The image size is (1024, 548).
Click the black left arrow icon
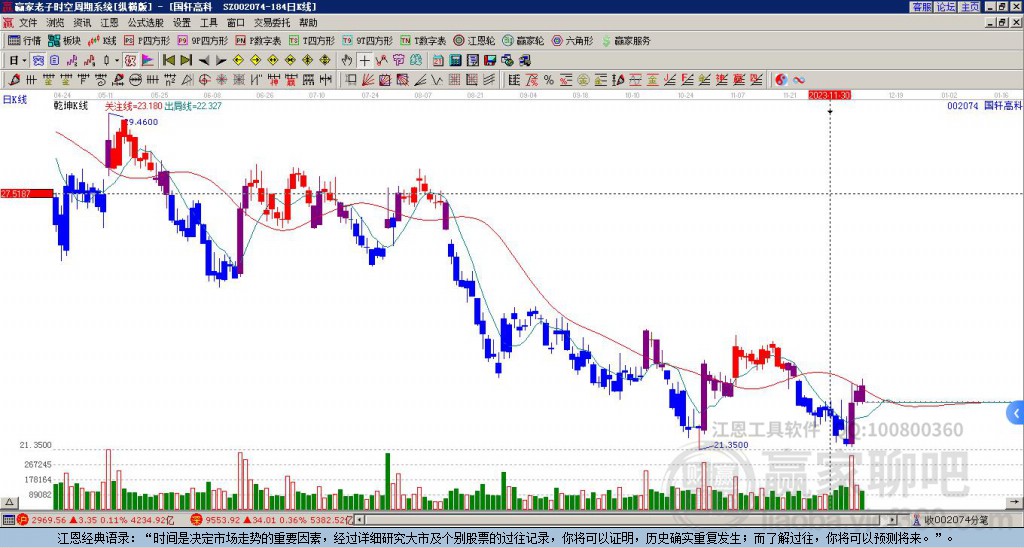204,61
